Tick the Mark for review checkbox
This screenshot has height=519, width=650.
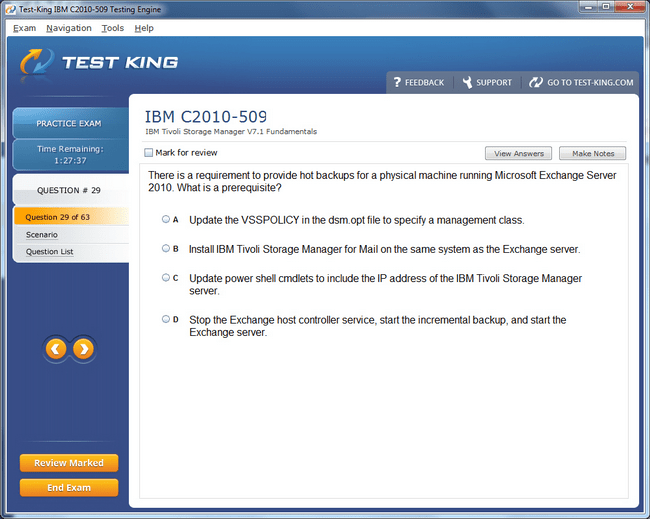(x=148, y=153)
